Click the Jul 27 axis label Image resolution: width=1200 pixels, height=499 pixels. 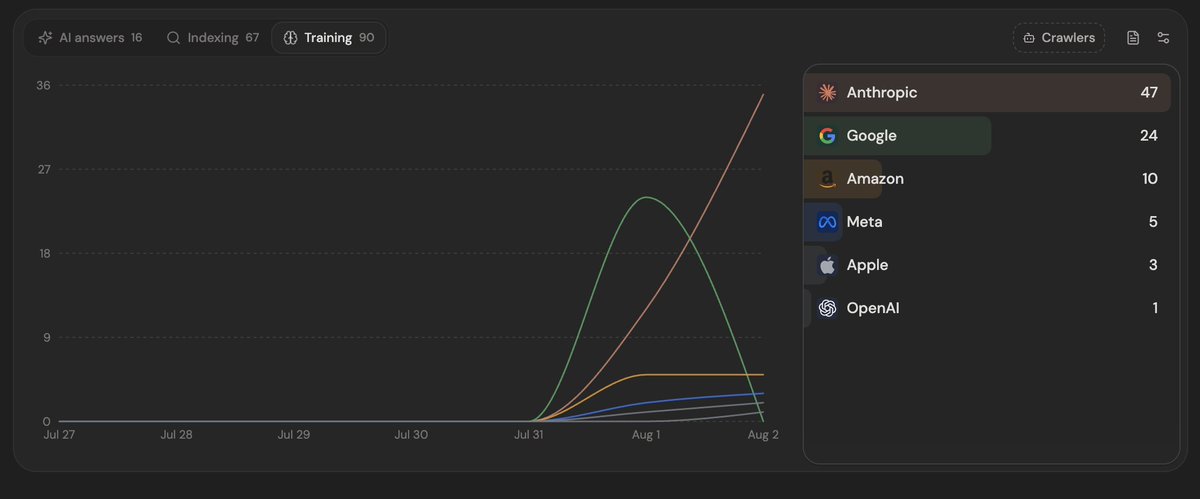click(59, 435)
